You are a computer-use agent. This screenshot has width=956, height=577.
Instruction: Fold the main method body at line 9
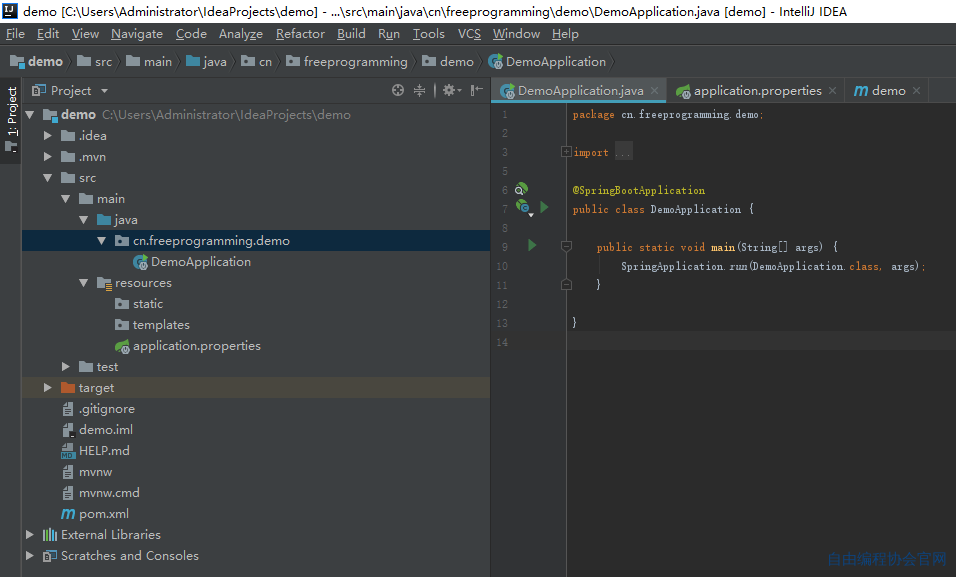(x=566, y=246)
